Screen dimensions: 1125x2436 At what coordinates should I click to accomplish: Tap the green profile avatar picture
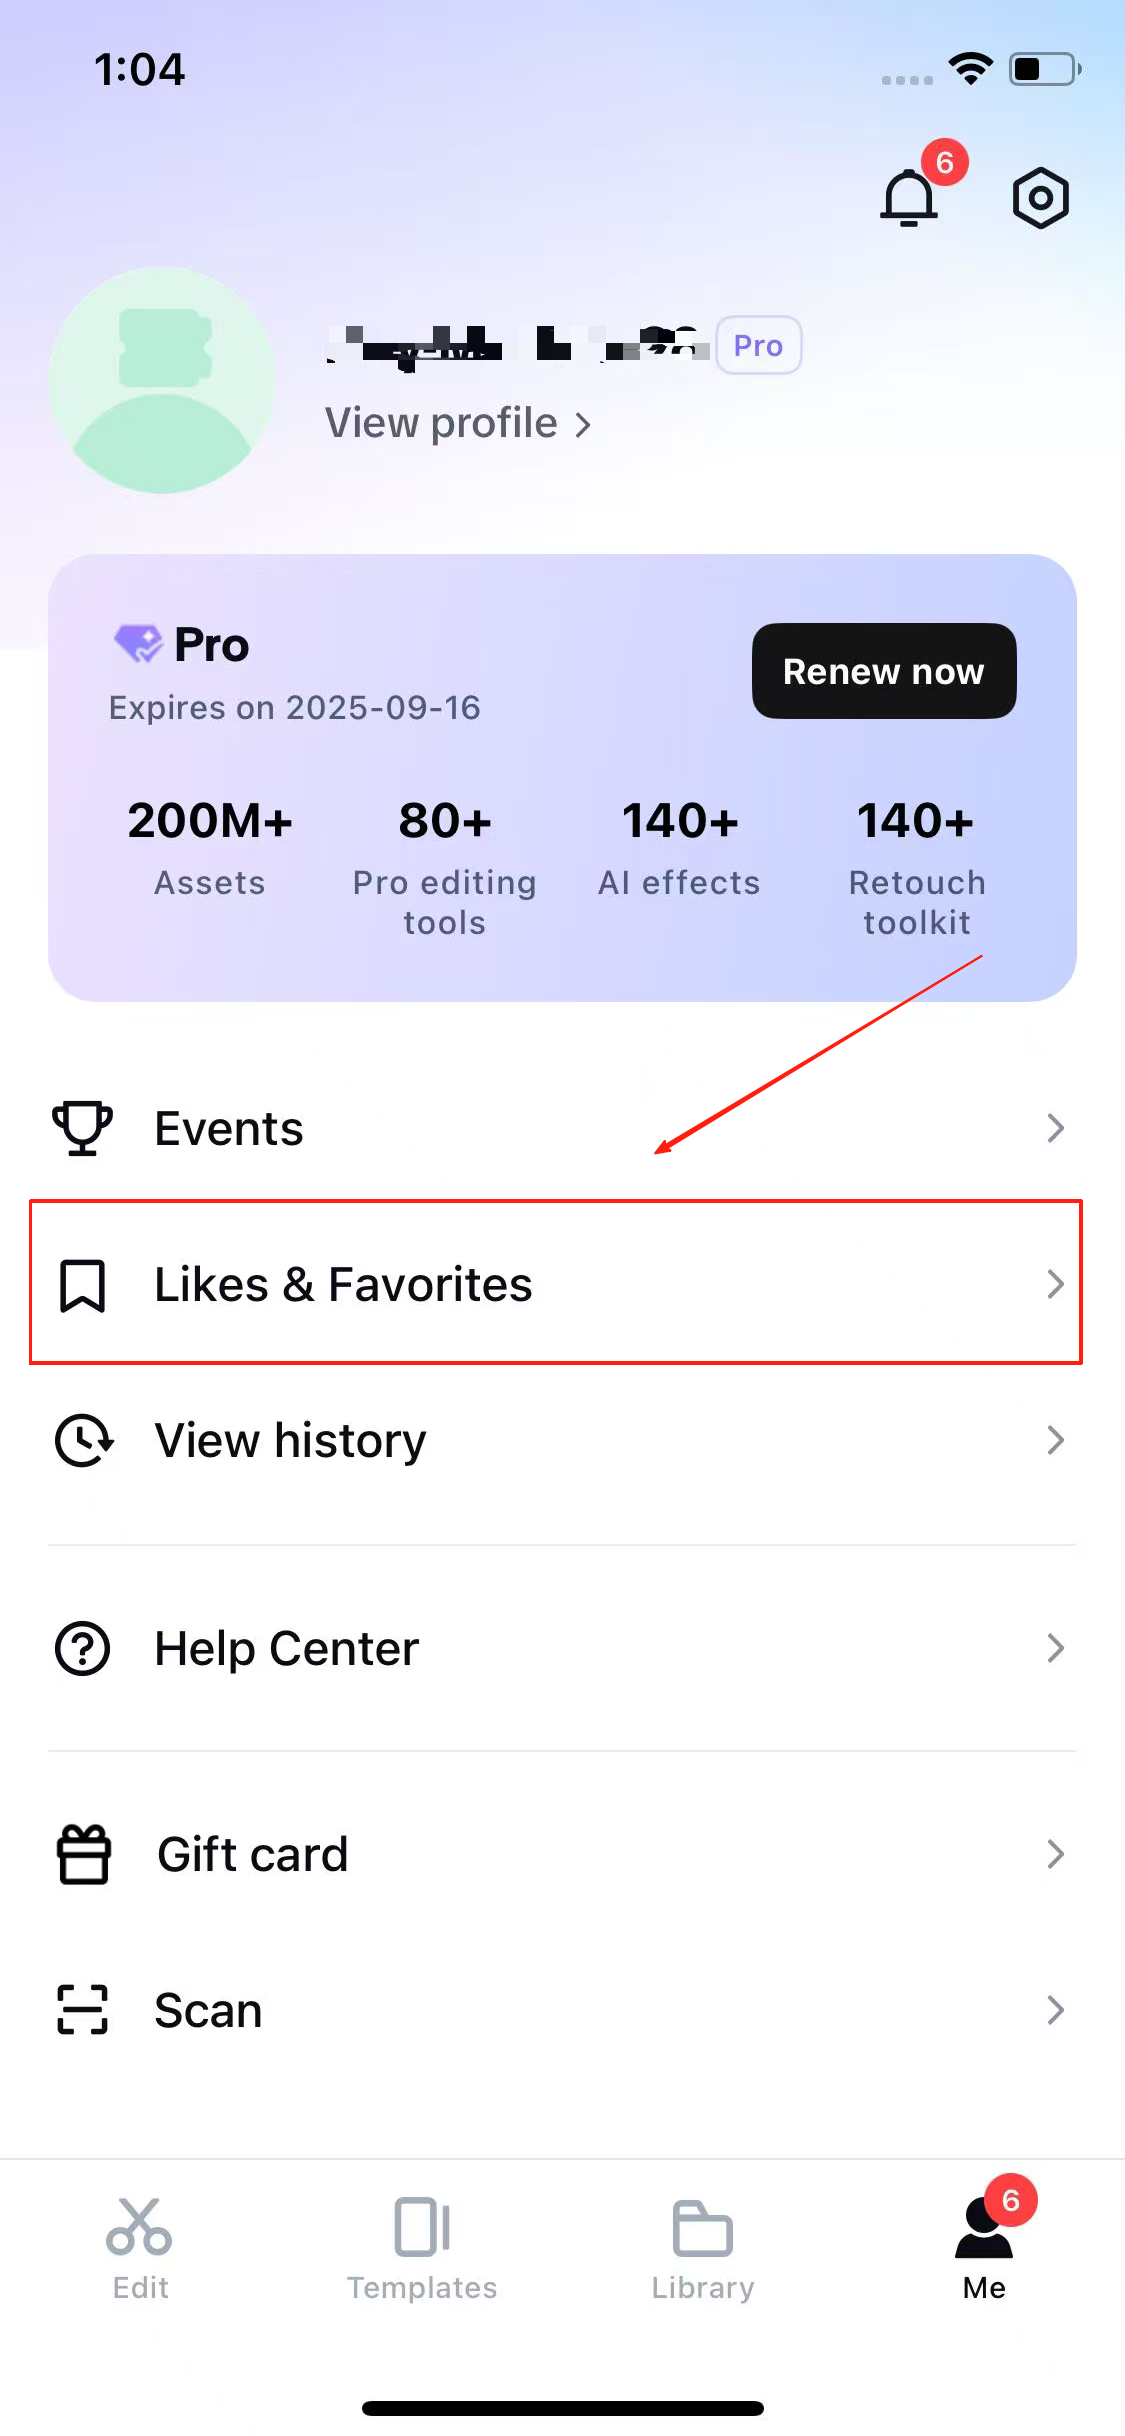(x=162, y=380)
